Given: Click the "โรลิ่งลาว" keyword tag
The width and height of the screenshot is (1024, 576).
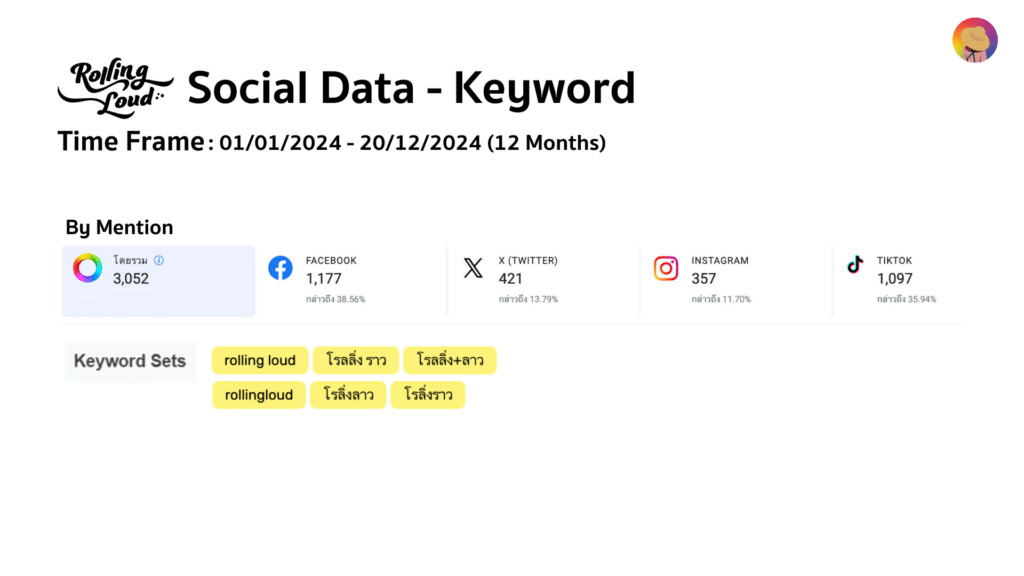Looking at the screenshot, I should [x=348, y=395].
